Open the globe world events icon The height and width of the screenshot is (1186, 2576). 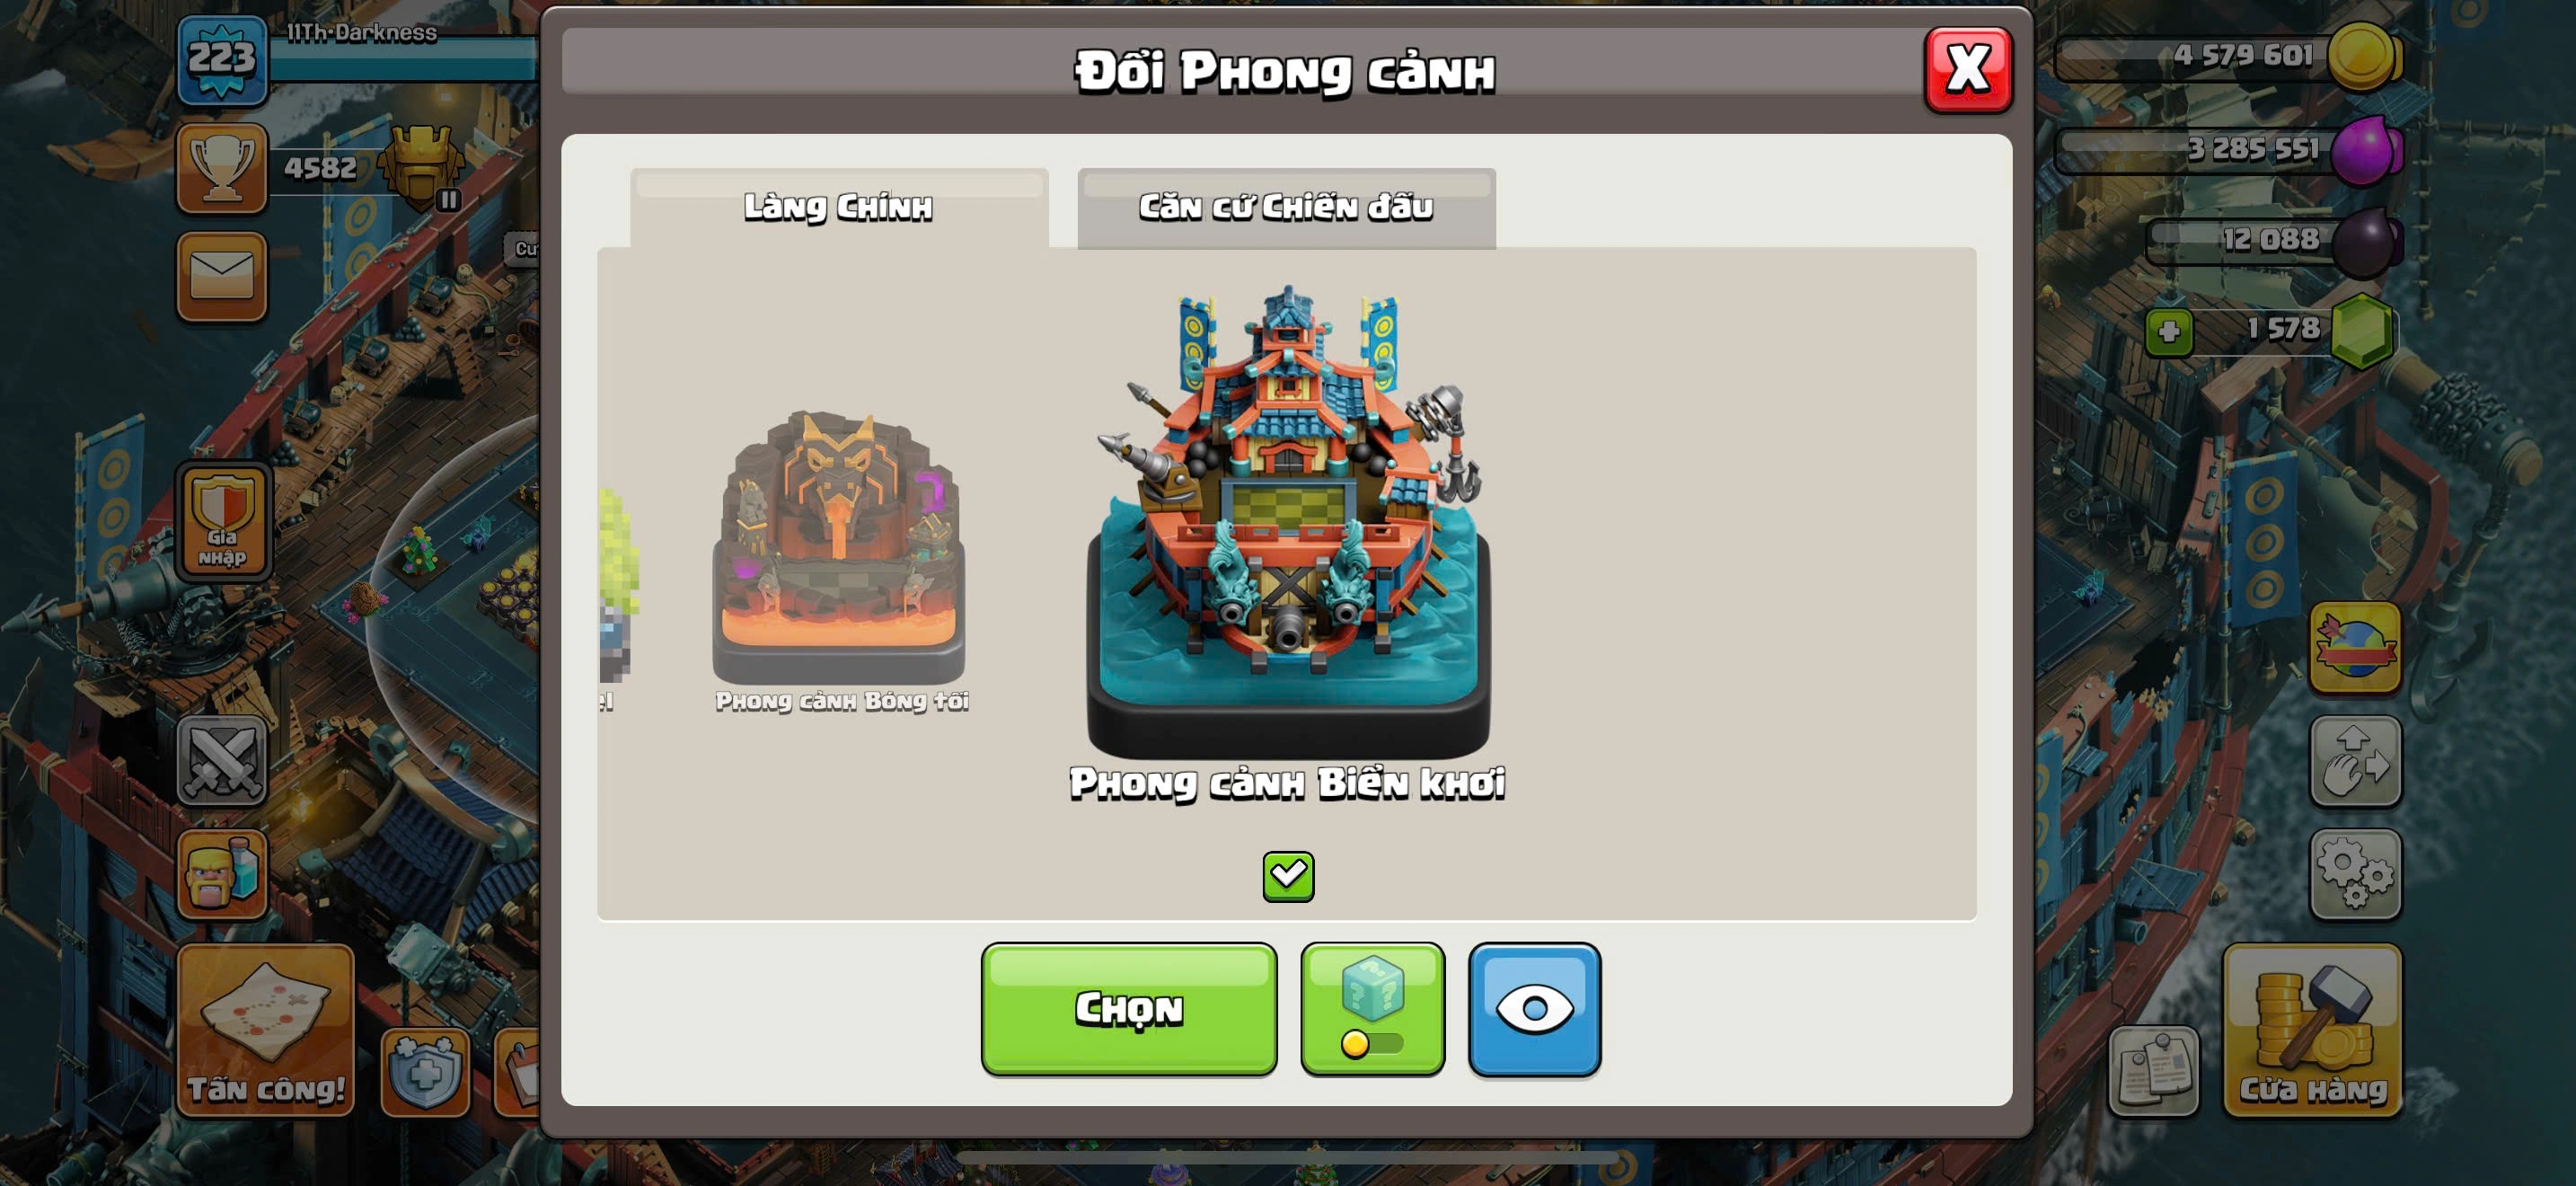point(2355,648)
